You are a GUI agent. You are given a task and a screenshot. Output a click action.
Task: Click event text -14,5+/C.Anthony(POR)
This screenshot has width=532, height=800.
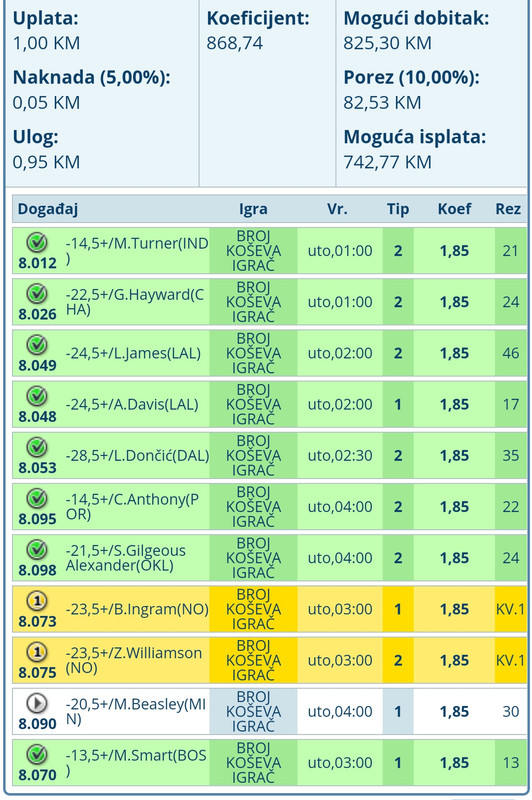pos(132,507)
